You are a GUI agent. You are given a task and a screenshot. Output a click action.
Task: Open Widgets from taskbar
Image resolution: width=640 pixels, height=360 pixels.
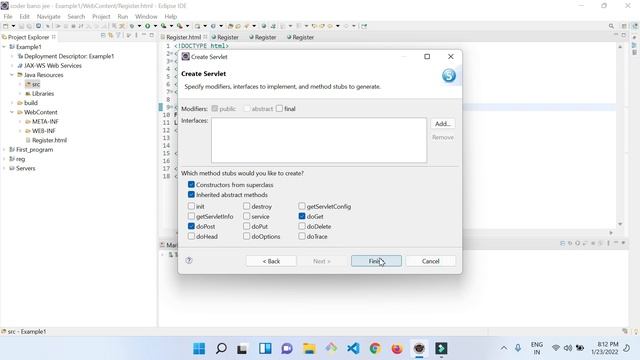(265, 349)
